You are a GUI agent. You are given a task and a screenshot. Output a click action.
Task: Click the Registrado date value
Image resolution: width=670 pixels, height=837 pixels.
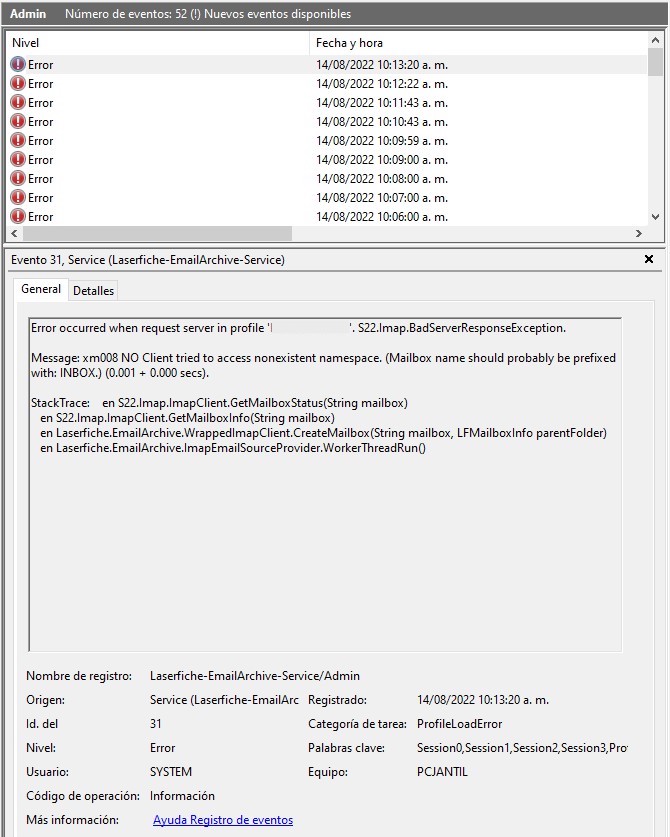(483, 700)
